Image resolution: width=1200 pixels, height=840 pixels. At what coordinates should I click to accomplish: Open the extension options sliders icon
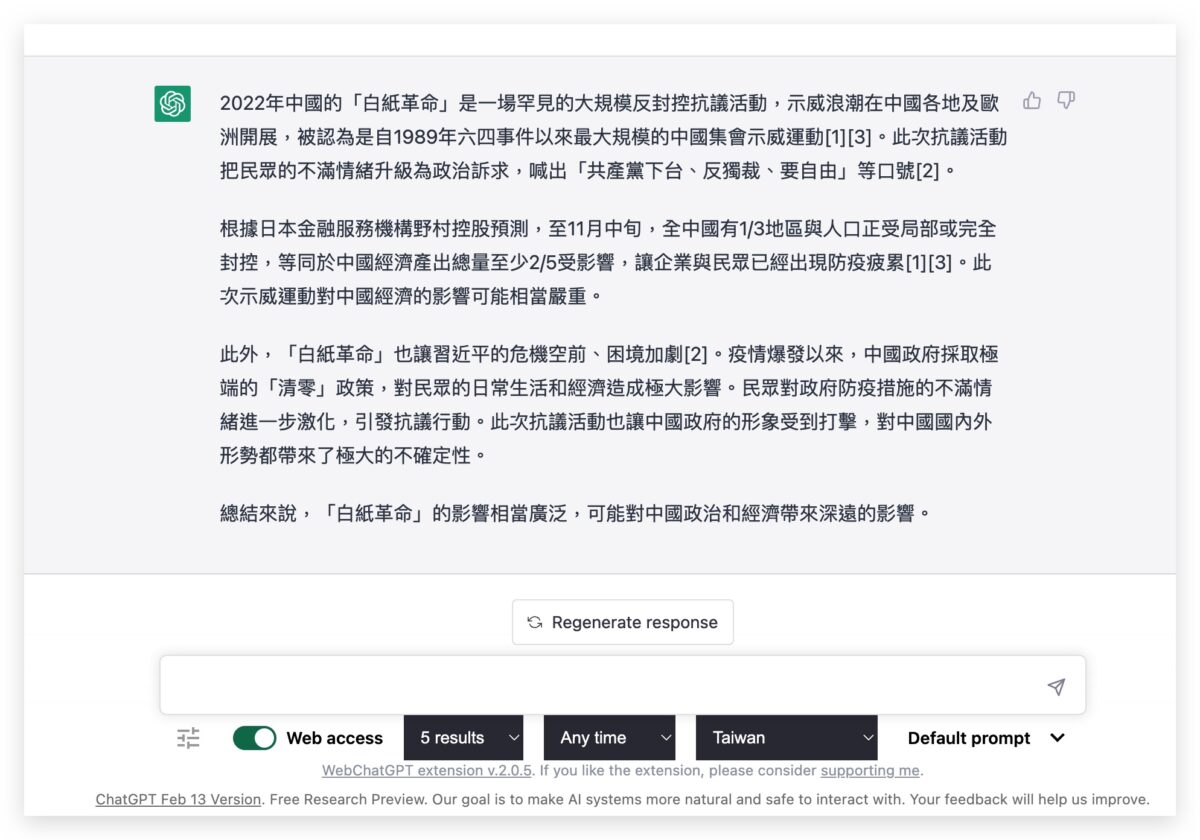pos(188,738)
